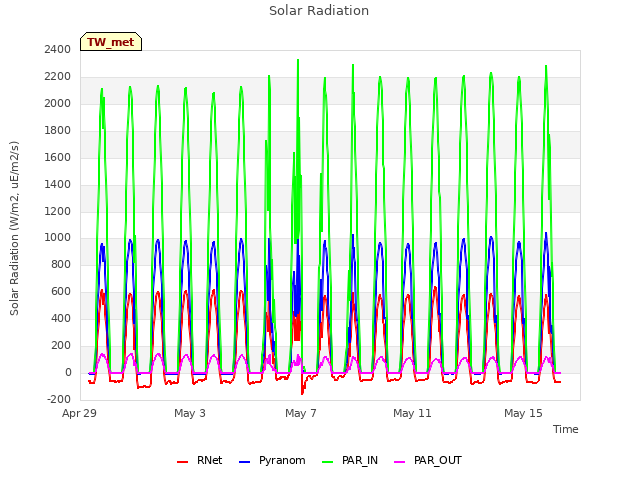This screenshot has width=640, height=480.
Task: Click the 2200 y-axis tick label
Action: (x=58, y=76)
